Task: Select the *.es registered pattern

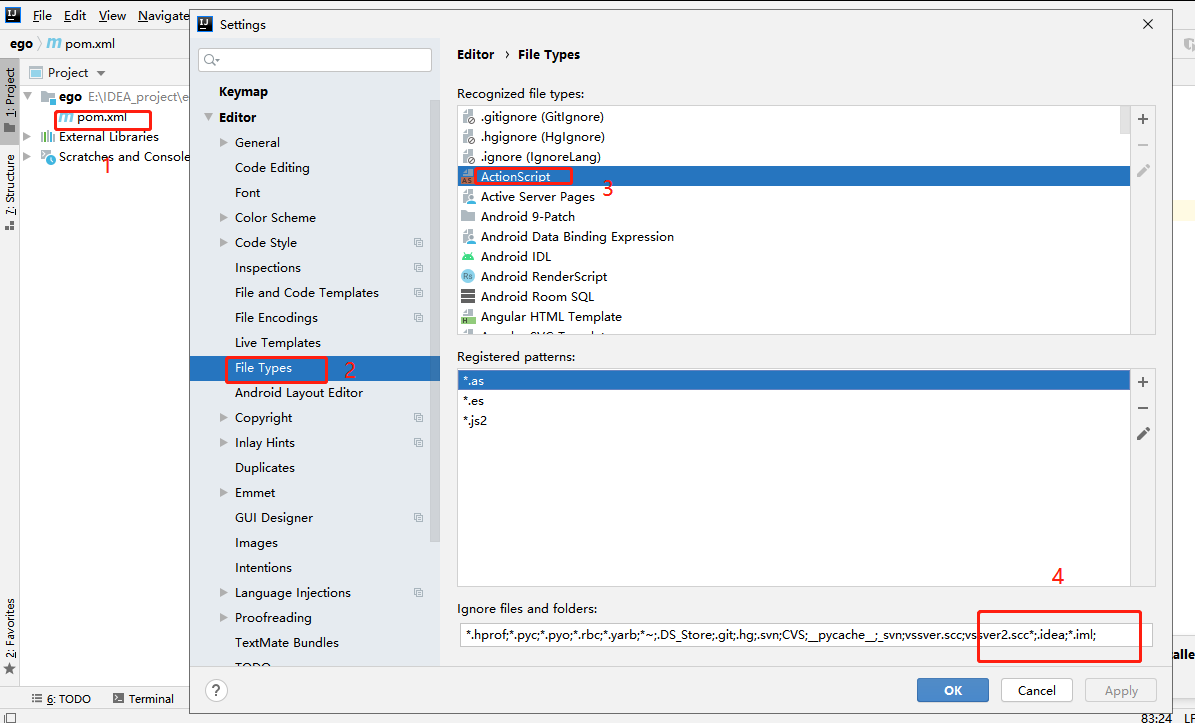Action: [793, 401]
